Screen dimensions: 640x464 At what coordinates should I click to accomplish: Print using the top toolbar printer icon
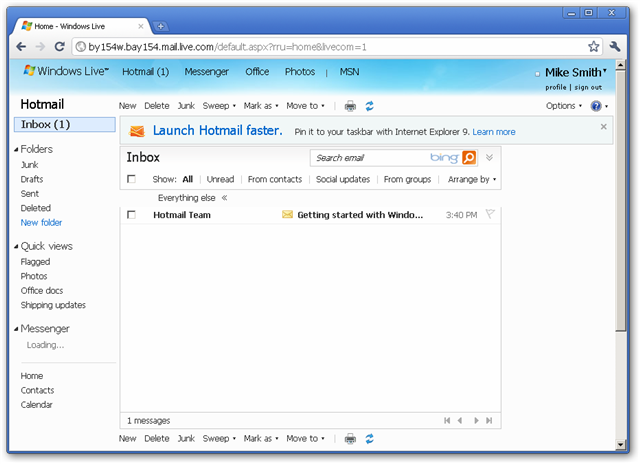coord(350,106)
